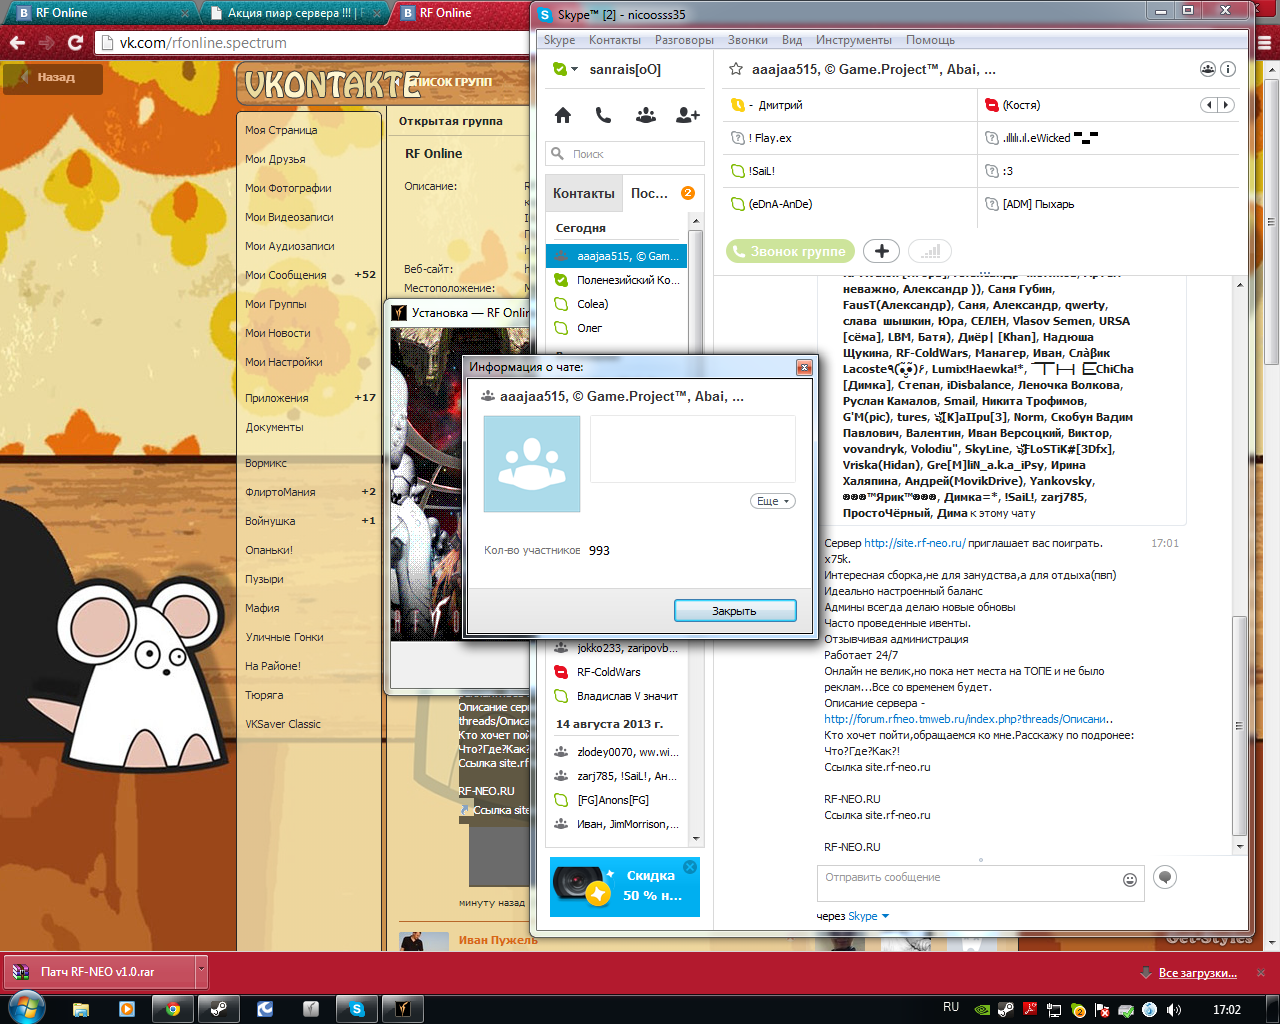Star the aaajaa515 group conversation as favorite

point(736,70)
